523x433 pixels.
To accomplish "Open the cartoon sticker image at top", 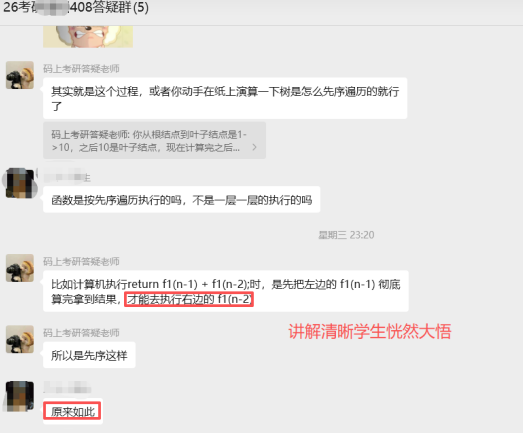I will (x=88, y=36).
